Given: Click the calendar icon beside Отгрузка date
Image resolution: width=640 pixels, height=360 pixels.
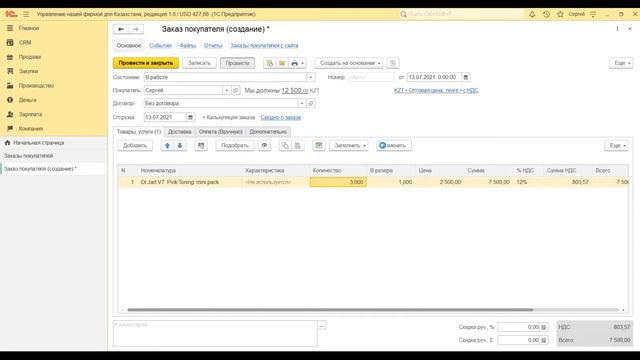Looking at the screenshot, I should [190, 118].
